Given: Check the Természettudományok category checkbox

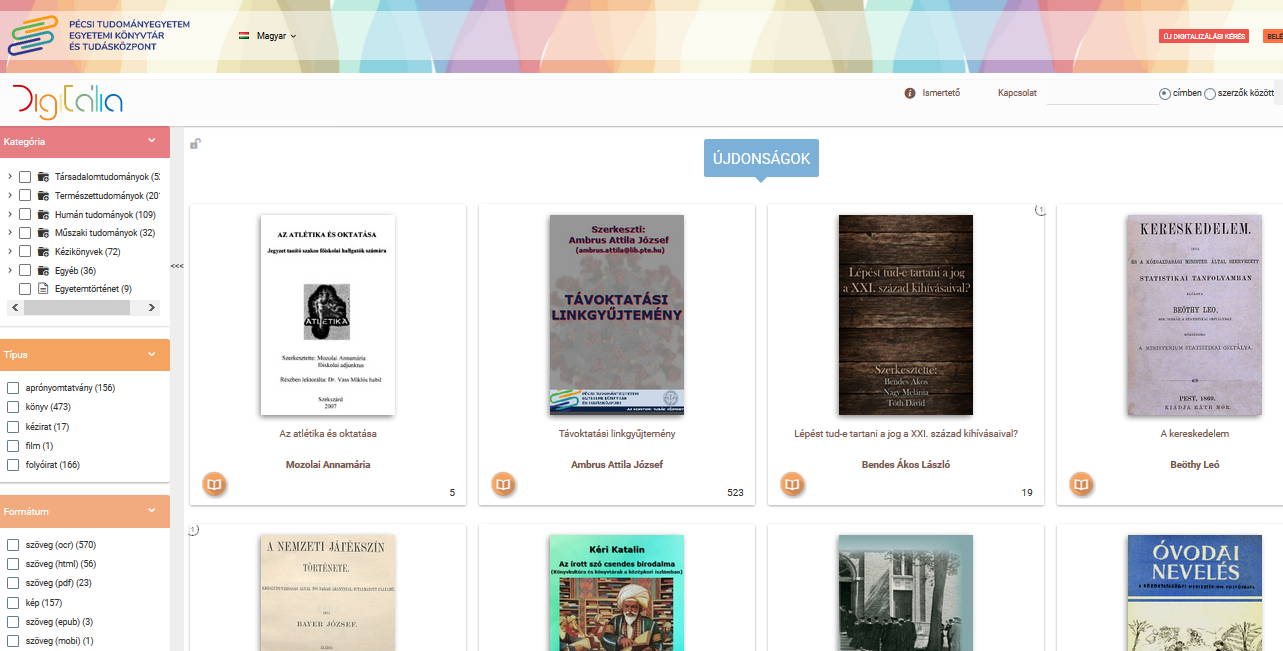Looking at the screenshot, I should (25, 196).
